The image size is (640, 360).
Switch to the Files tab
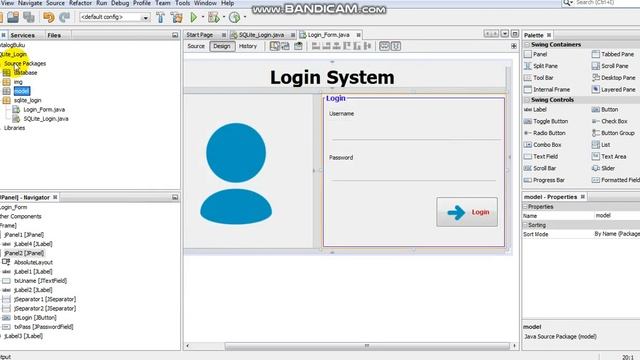coord(54,36)
